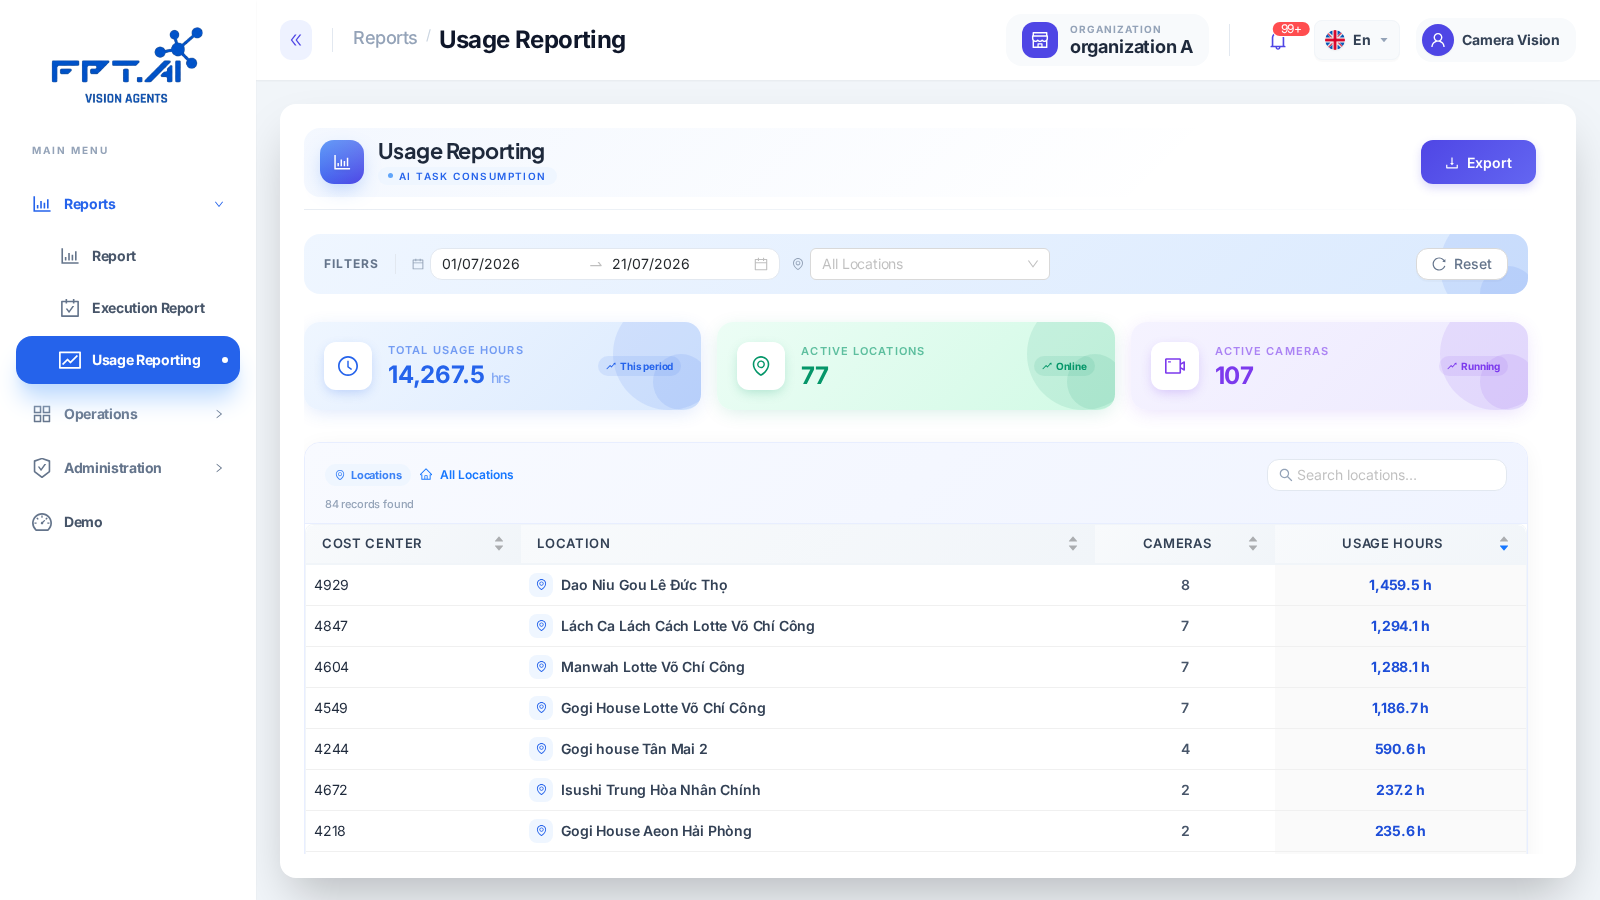Click the Camera Vision user avatar icon
This screenshot has height=900, width=1600.
click(1438, 40)
